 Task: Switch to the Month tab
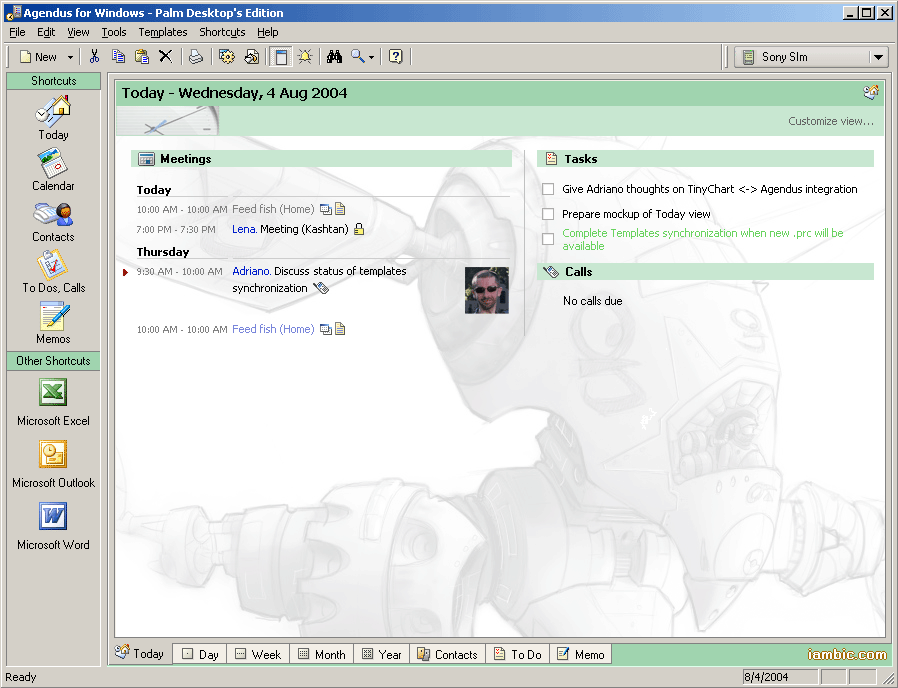[322, 654]
